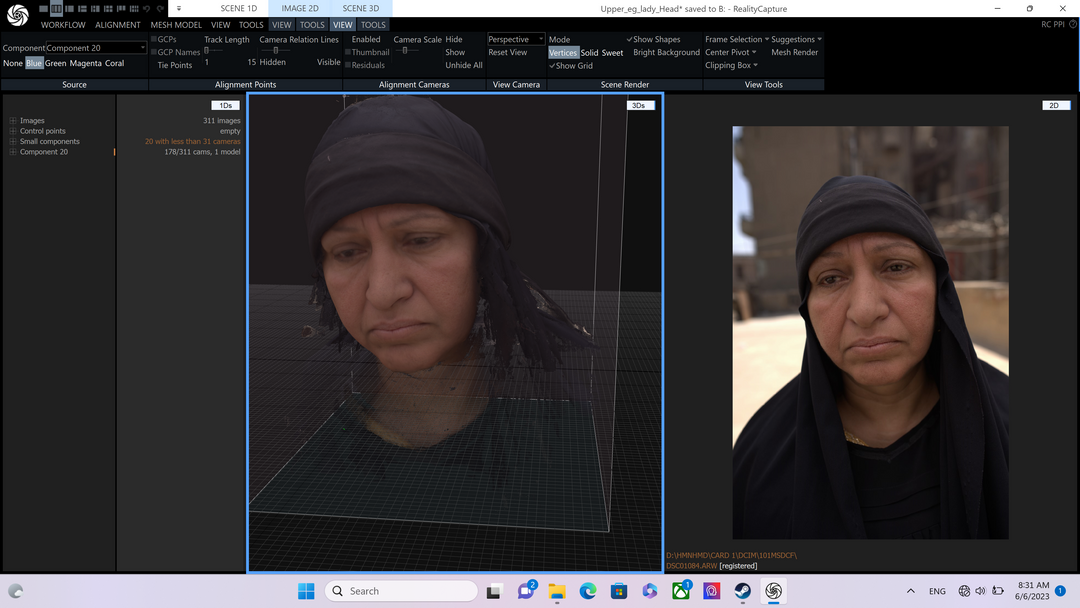Click the ribbon pin icon beside SCENE 1D
The image size is (1080, 608).
click(x=178, y=7)
